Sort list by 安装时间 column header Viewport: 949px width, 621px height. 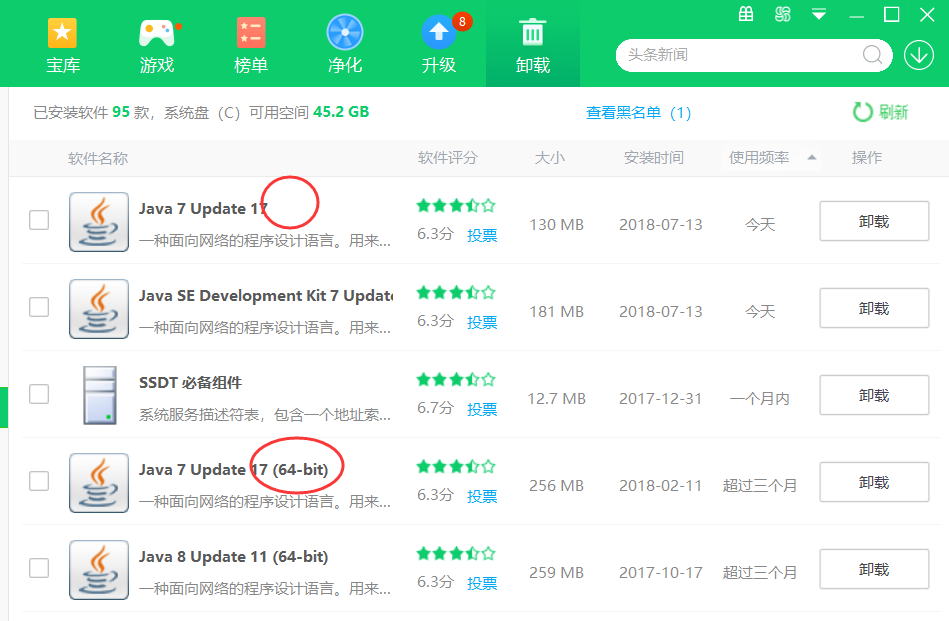pyautogui.click(x=654, y=158)
